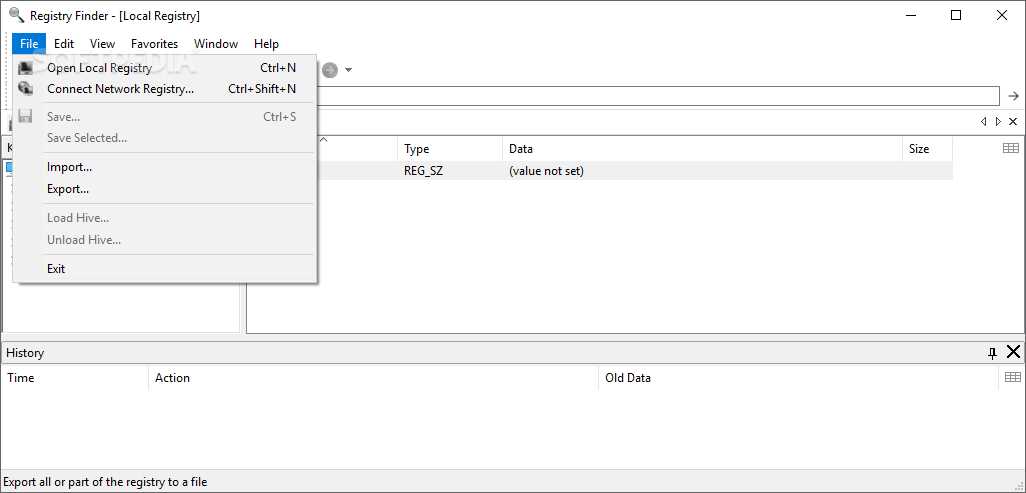Open column chooser icon in History pane
The image size is (1026, 493).
coord(1012,377)
